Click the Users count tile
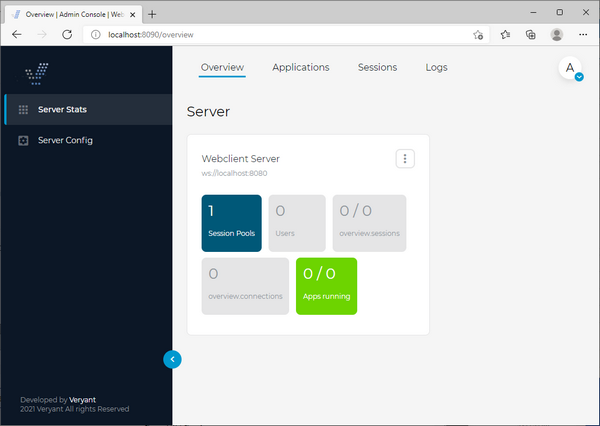Viewport: 600px width, 426px height. 297,223
